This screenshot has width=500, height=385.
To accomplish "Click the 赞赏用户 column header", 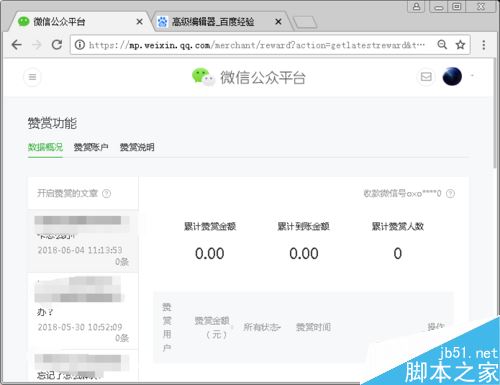I will click(167, 327).
